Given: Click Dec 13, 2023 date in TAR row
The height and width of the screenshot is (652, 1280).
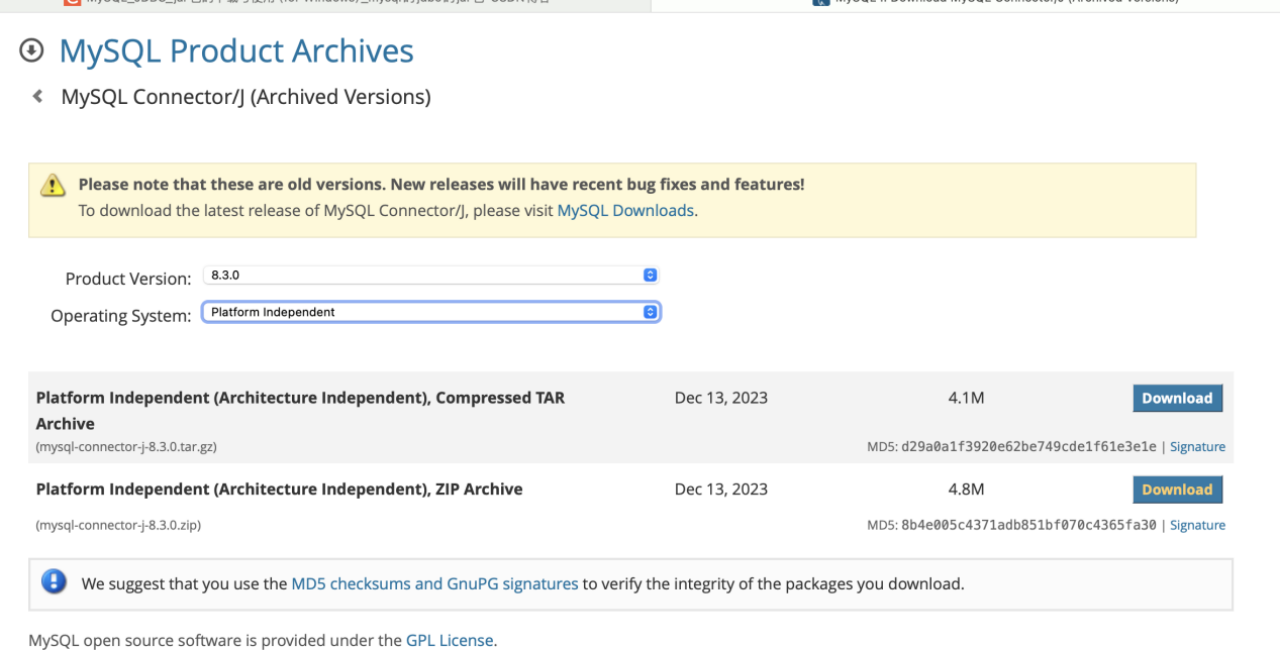Looking at the screenshot, I should point(721,398).
